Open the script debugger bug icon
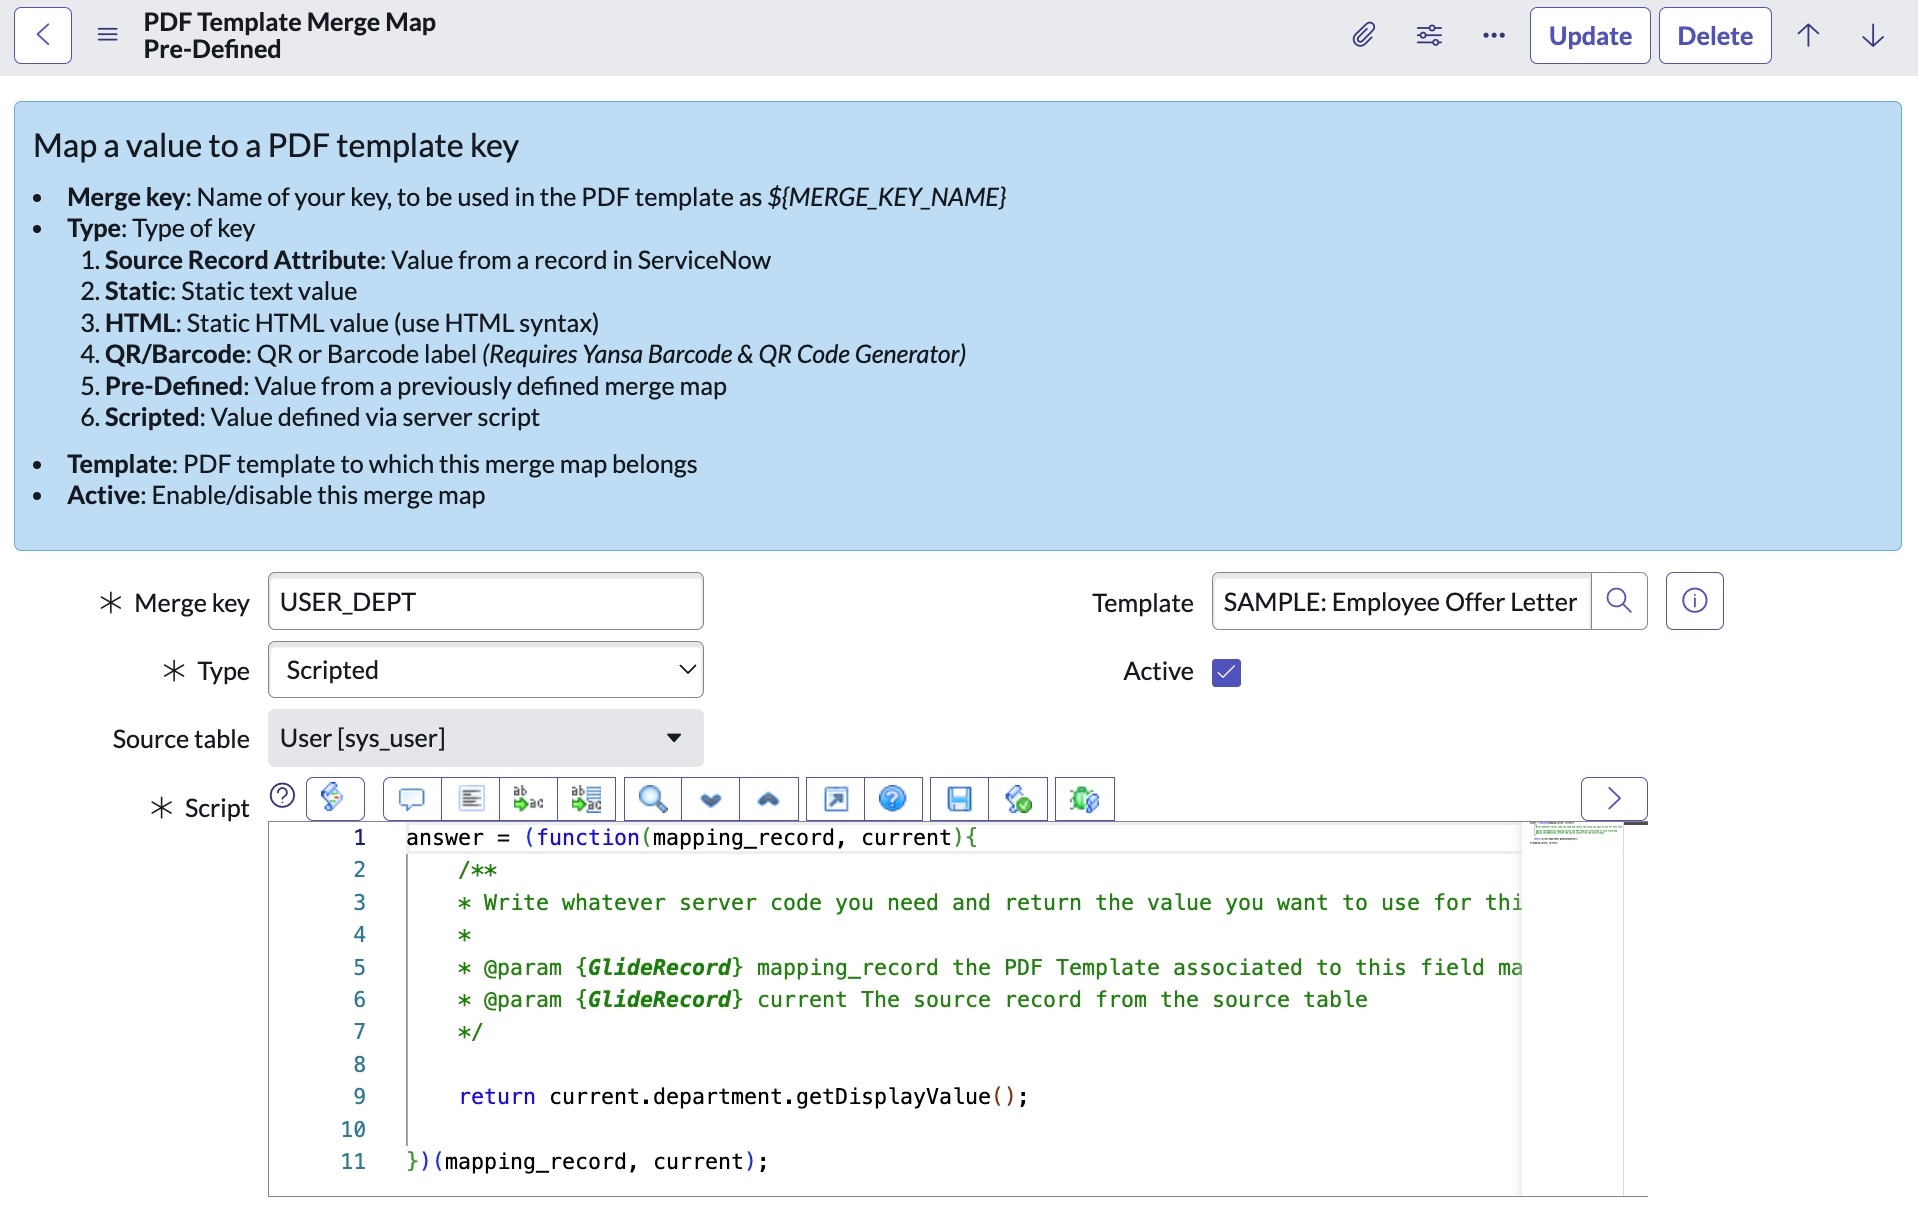Image resolution: width=1918 pixels, height=1212 pixels. (x=1084, y=799)
